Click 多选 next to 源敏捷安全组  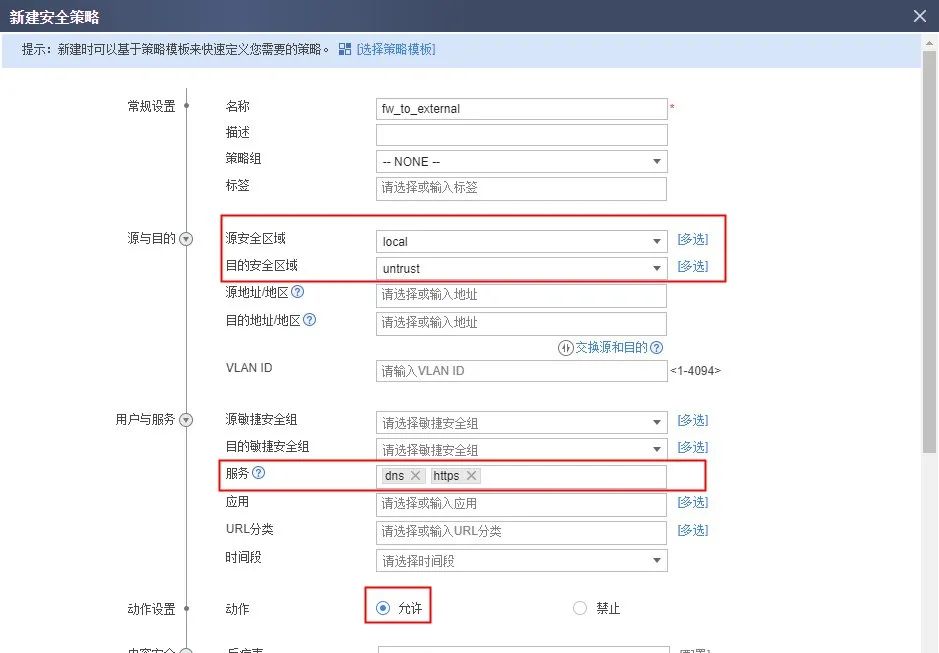click(x=693, y=421)
